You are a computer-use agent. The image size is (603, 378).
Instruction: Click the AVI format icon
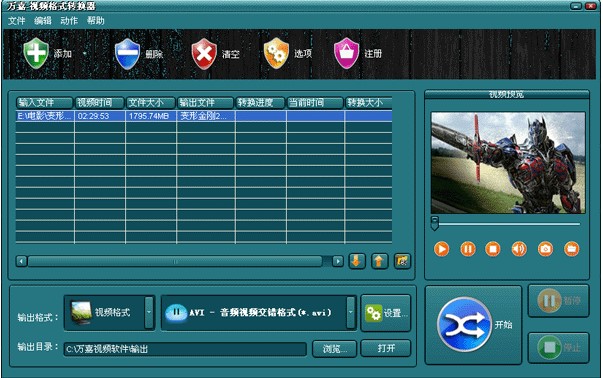pos(176,313)
